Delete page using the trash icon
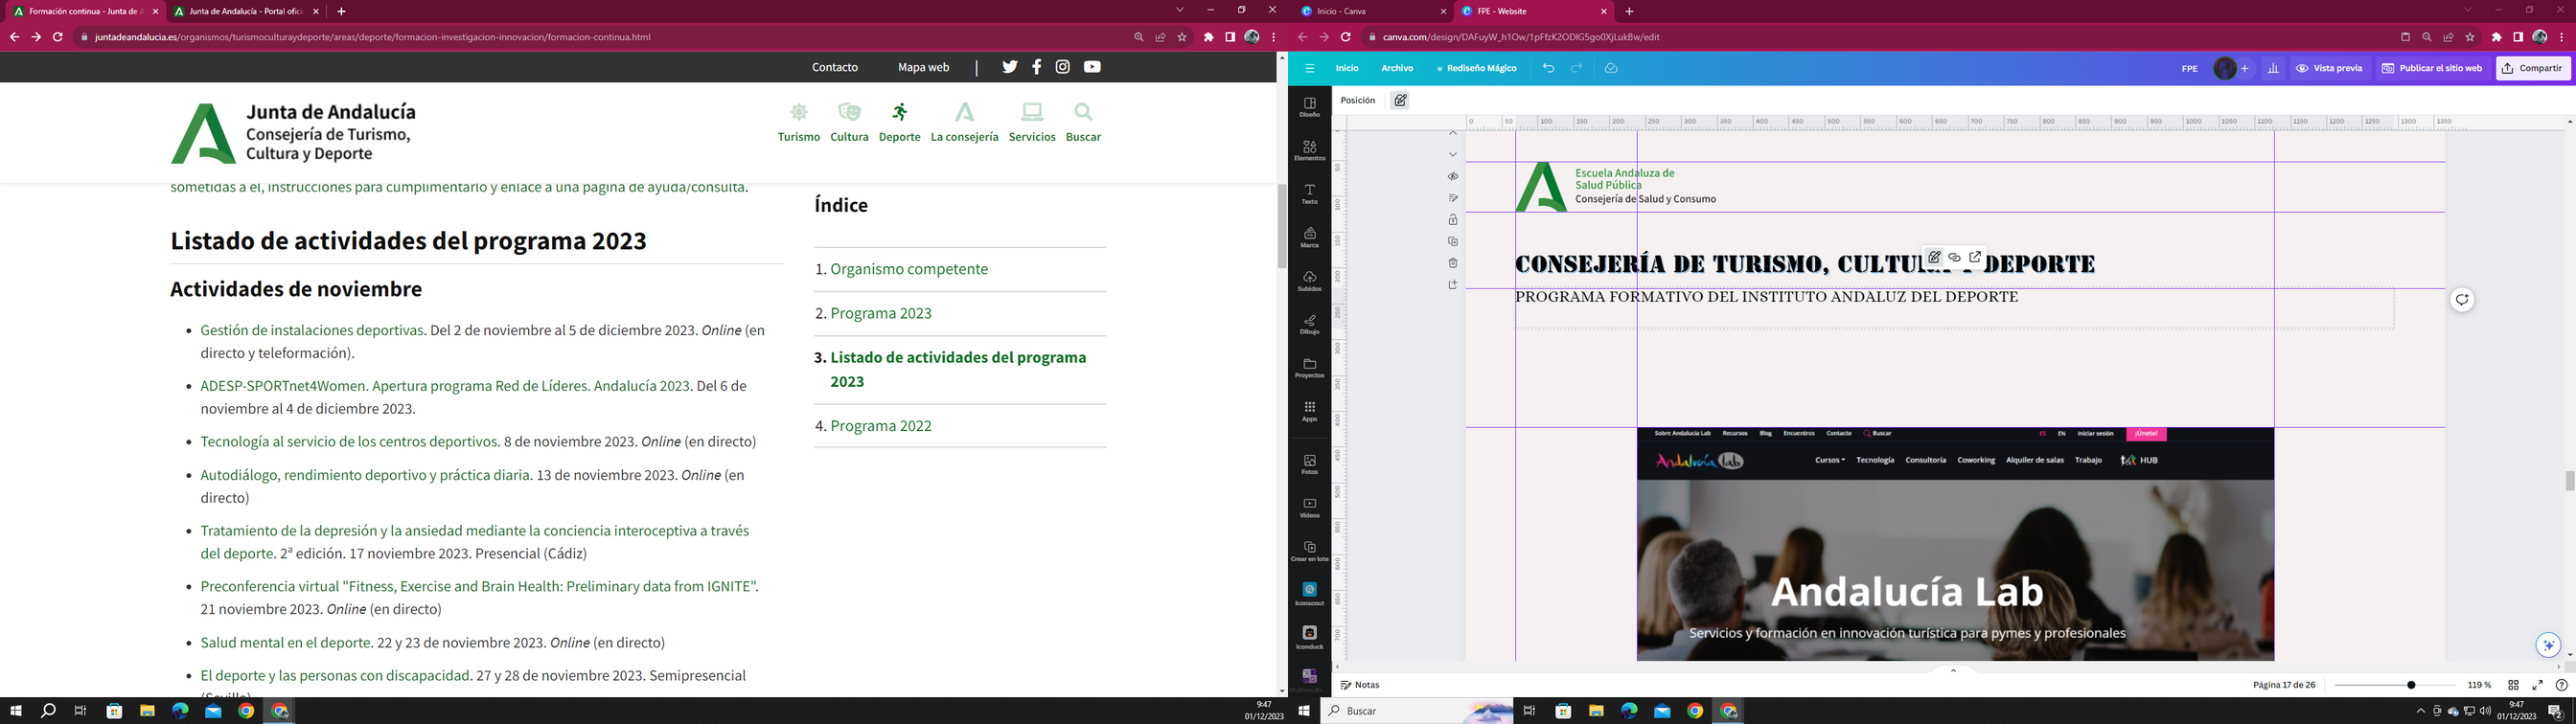The image size is (2576, 724). click(1453, 263)
